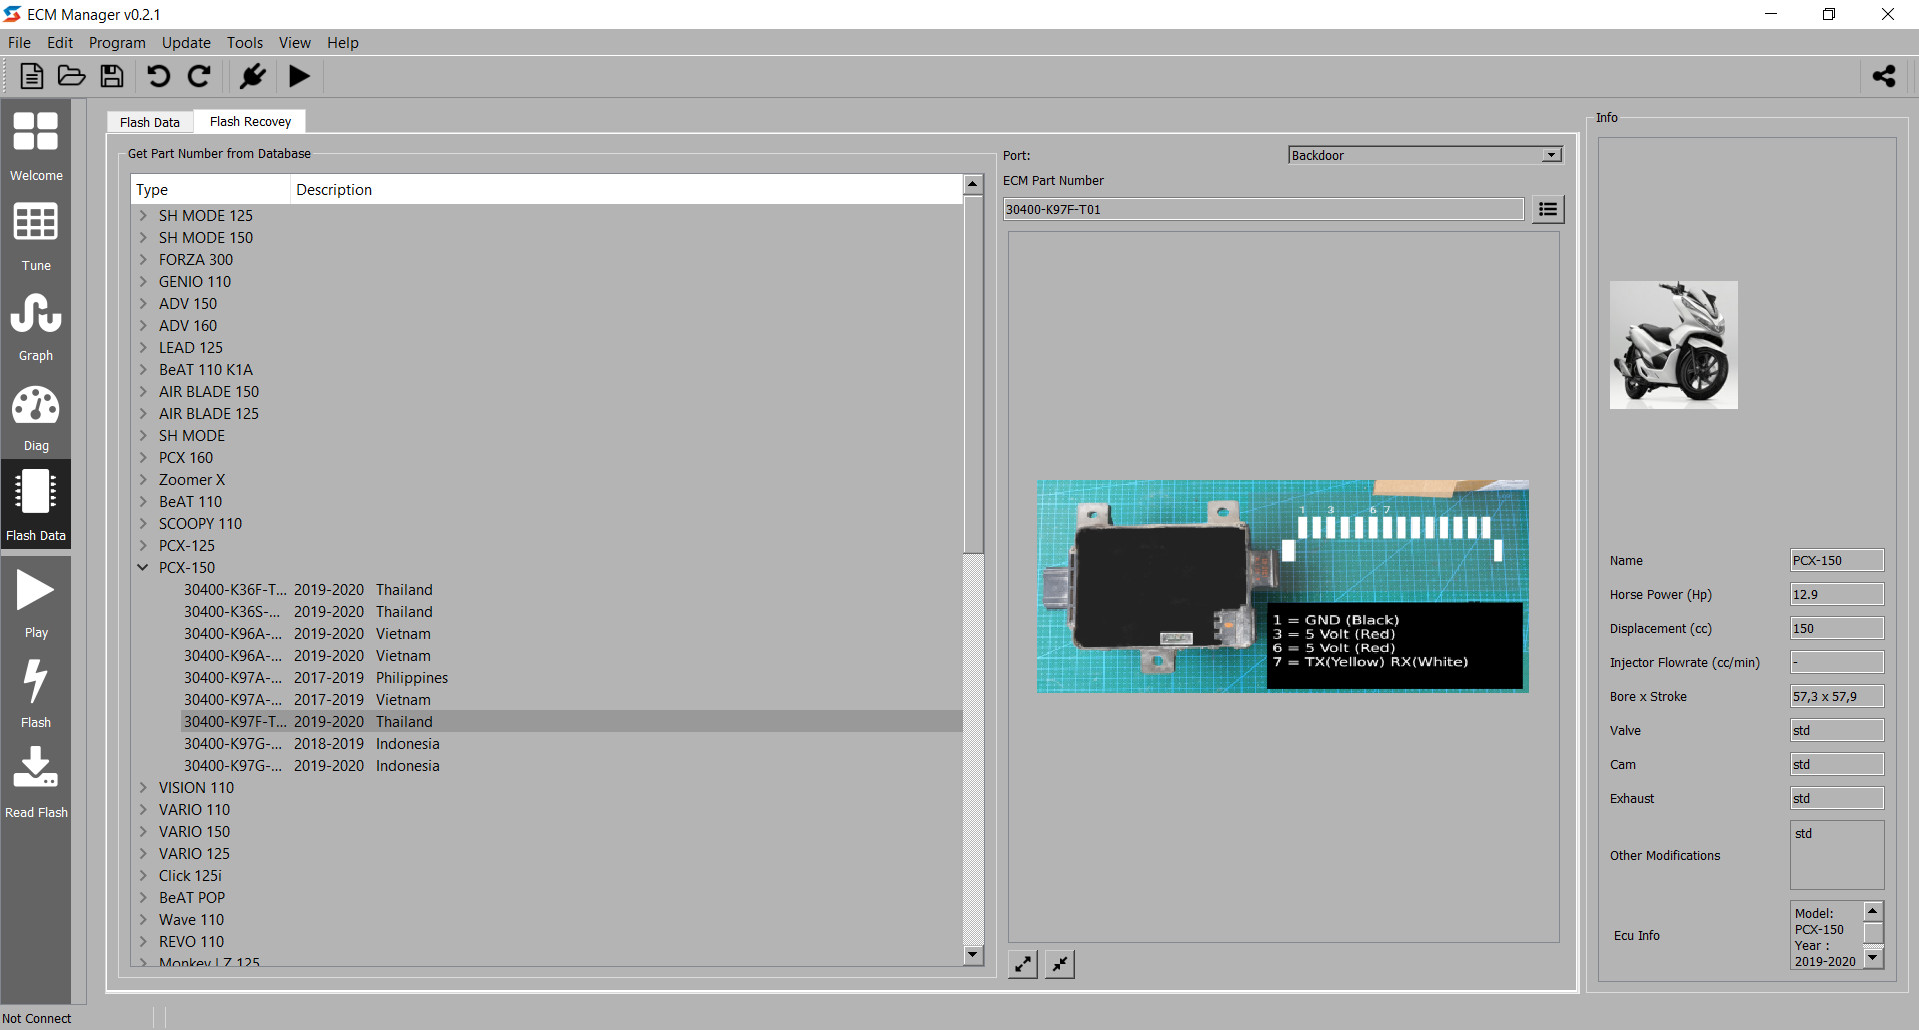Click the Description column header
This screenshot has width=1919, height=1030.
tap(626, 189)
